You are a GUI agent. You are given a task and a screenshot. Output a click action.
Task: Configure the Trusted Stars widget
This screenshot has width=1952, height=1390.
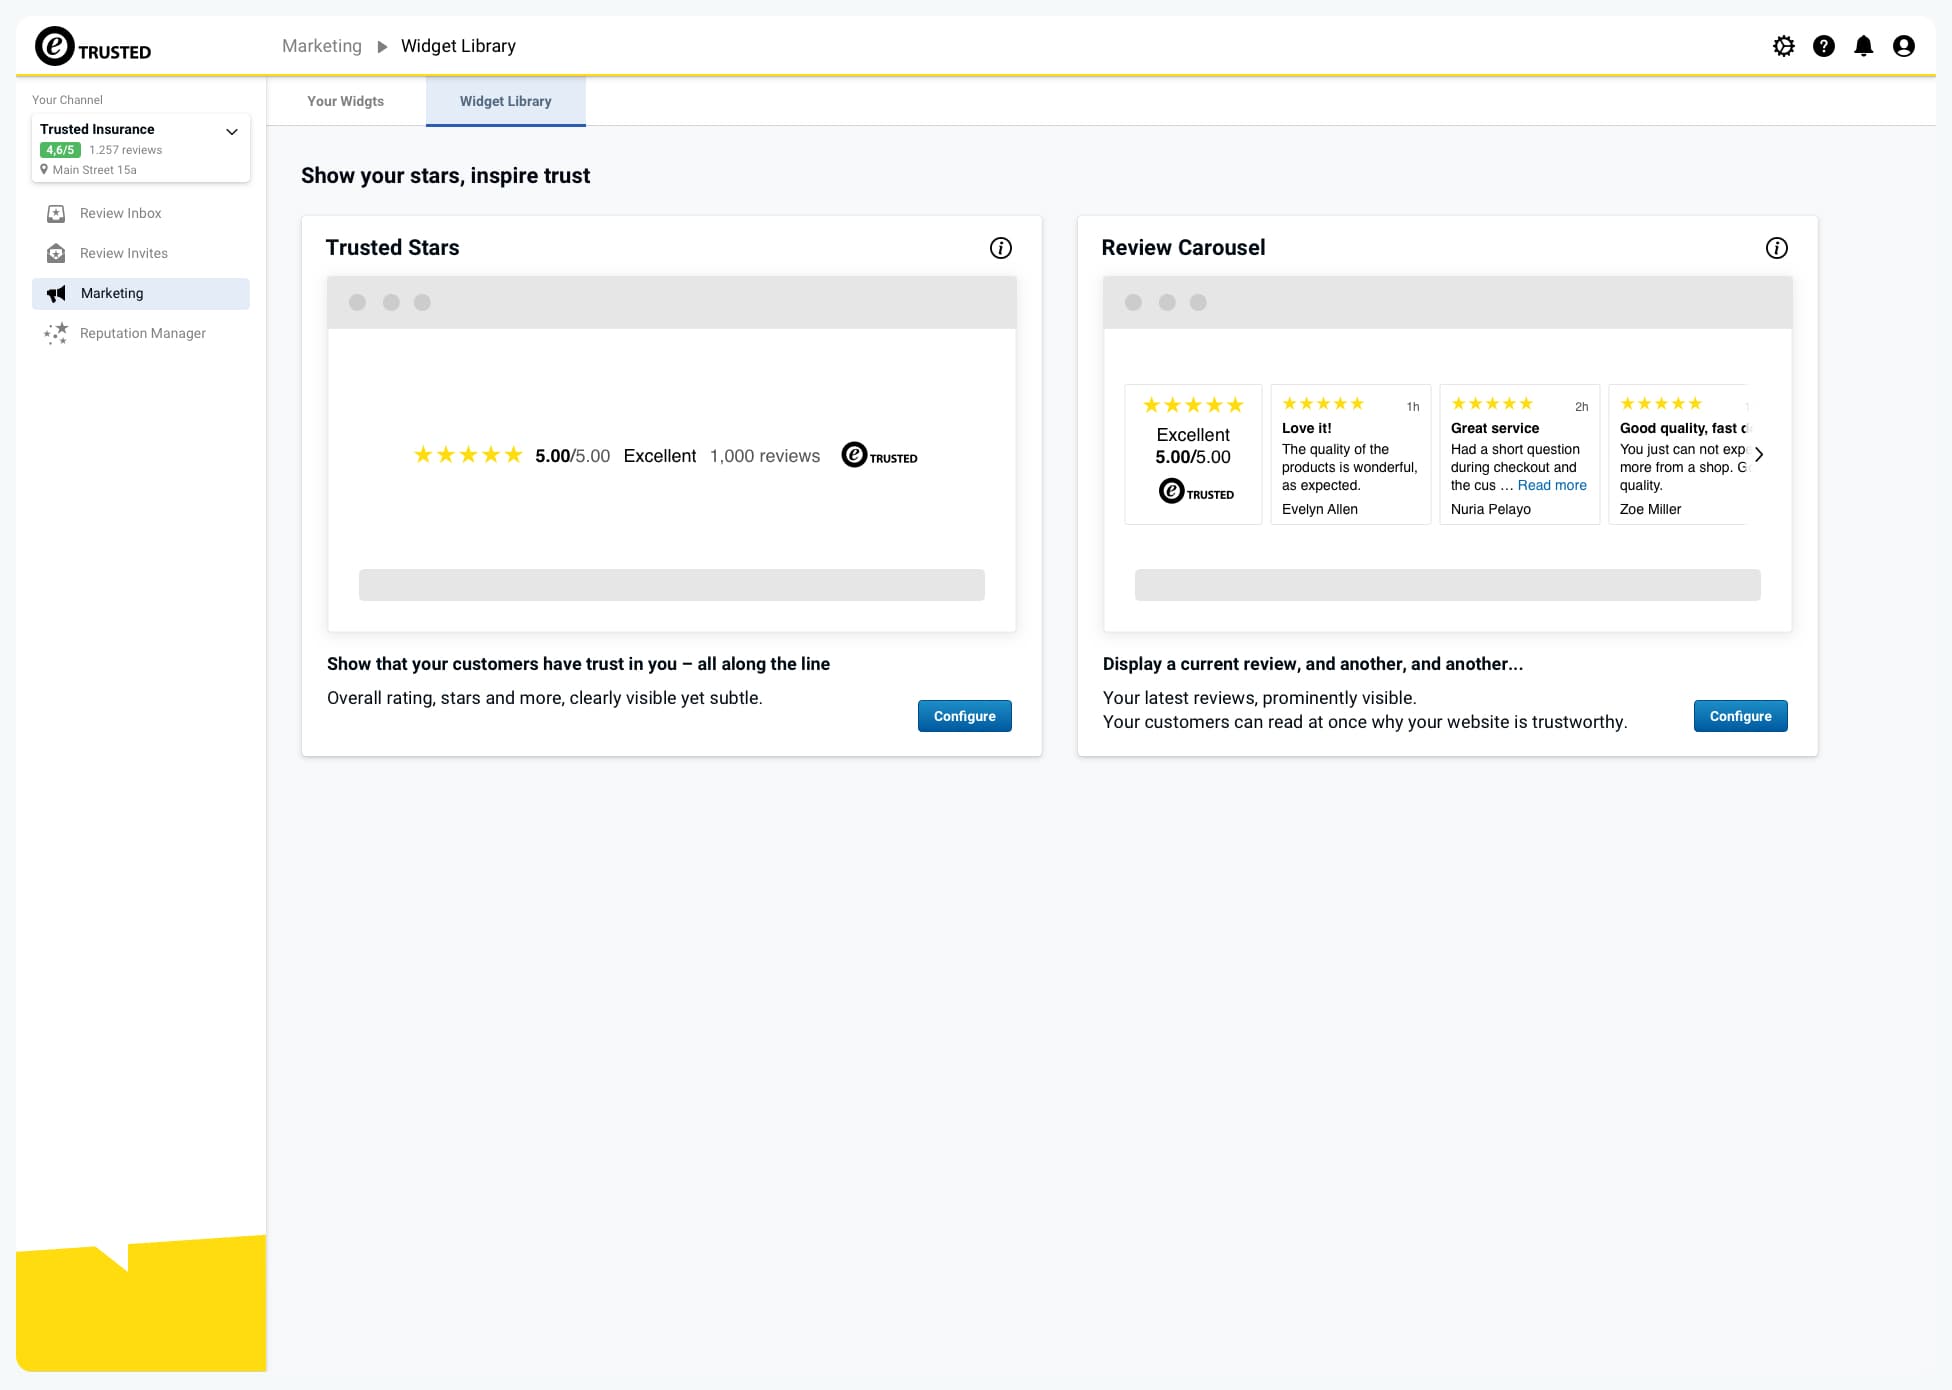tap(964, 716)
